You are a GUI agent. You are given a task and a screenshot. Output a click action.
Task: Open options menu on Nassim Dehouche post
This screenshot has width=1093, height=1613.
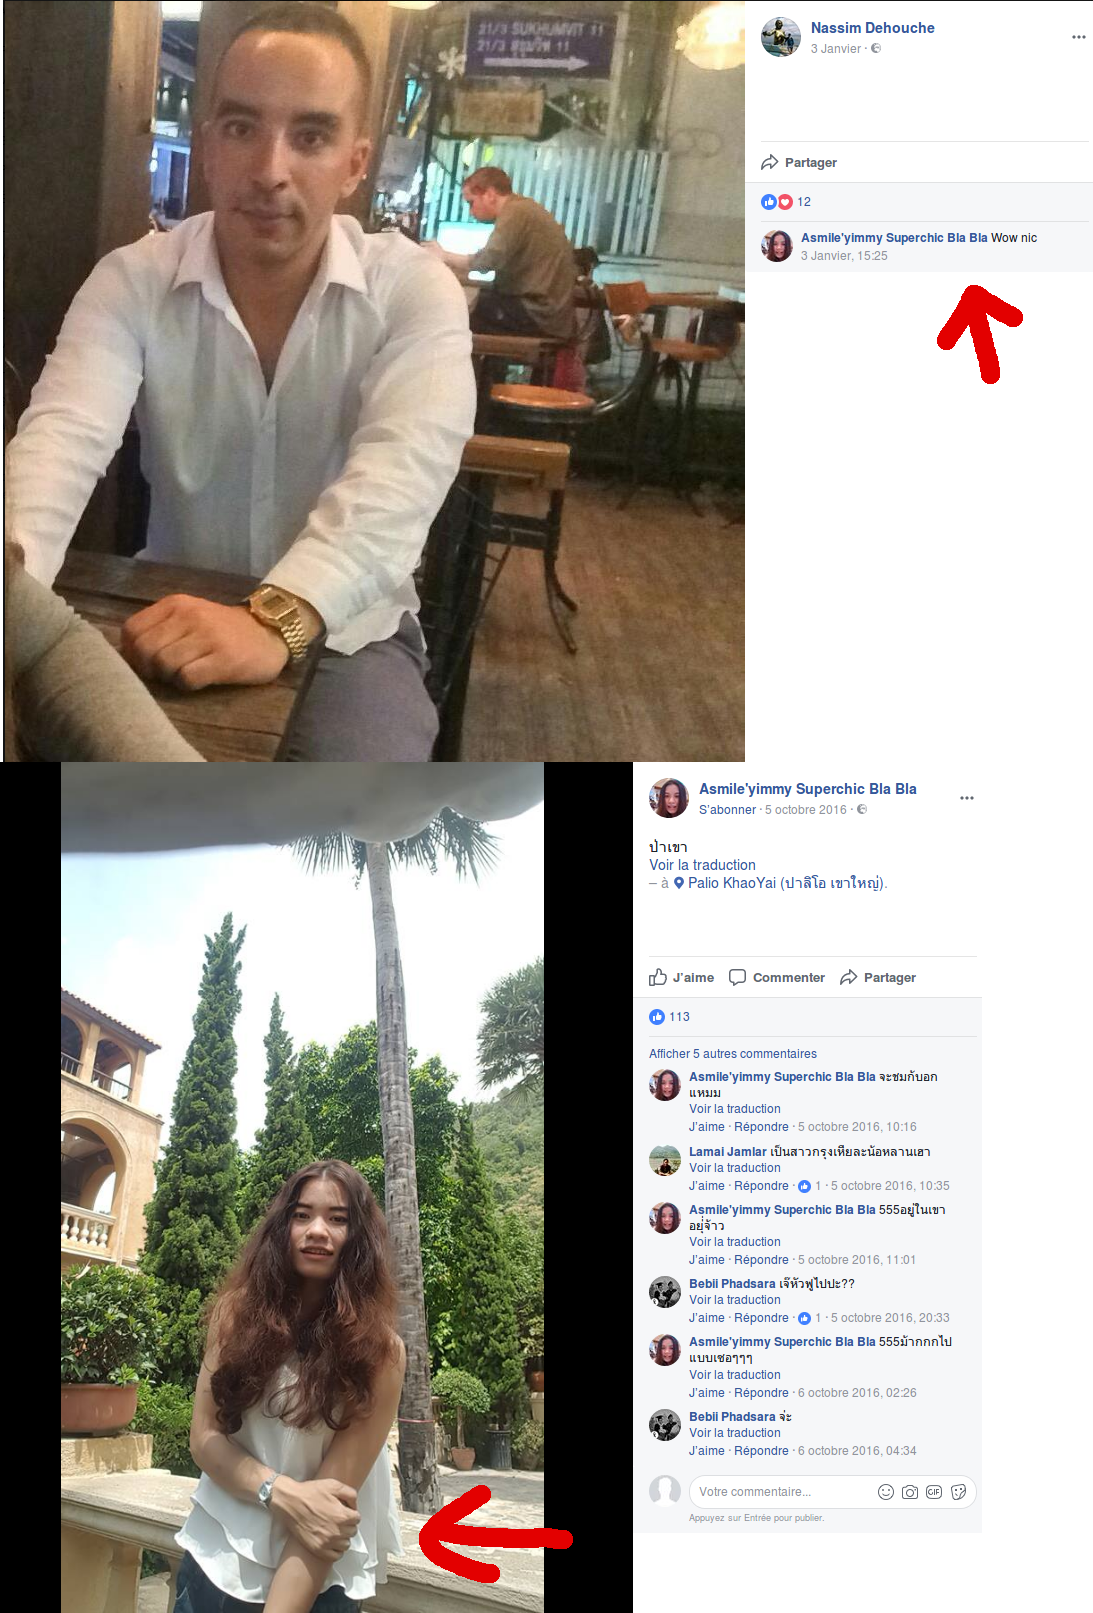tap(1078, 37)
